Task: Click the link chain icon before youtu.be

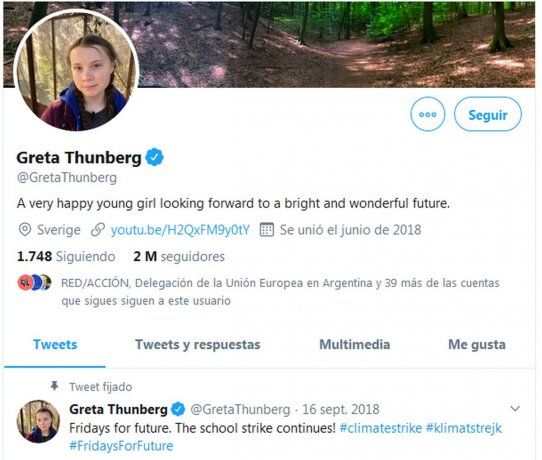Action: 98,230
